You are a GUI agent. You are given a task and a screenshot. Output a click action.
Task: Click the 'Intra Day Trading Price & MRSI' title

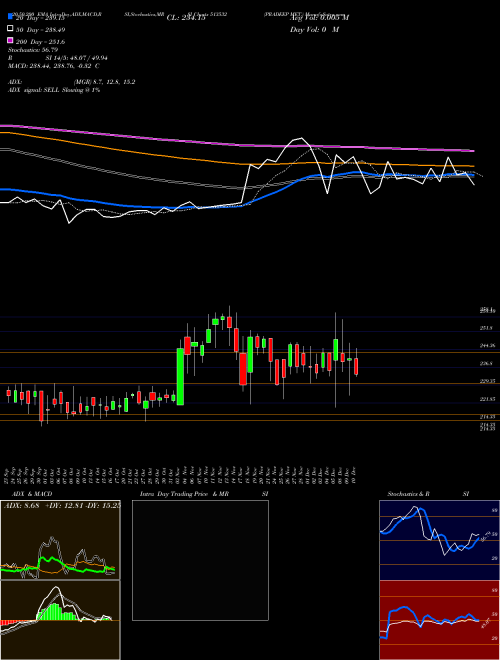coord(204,494)
